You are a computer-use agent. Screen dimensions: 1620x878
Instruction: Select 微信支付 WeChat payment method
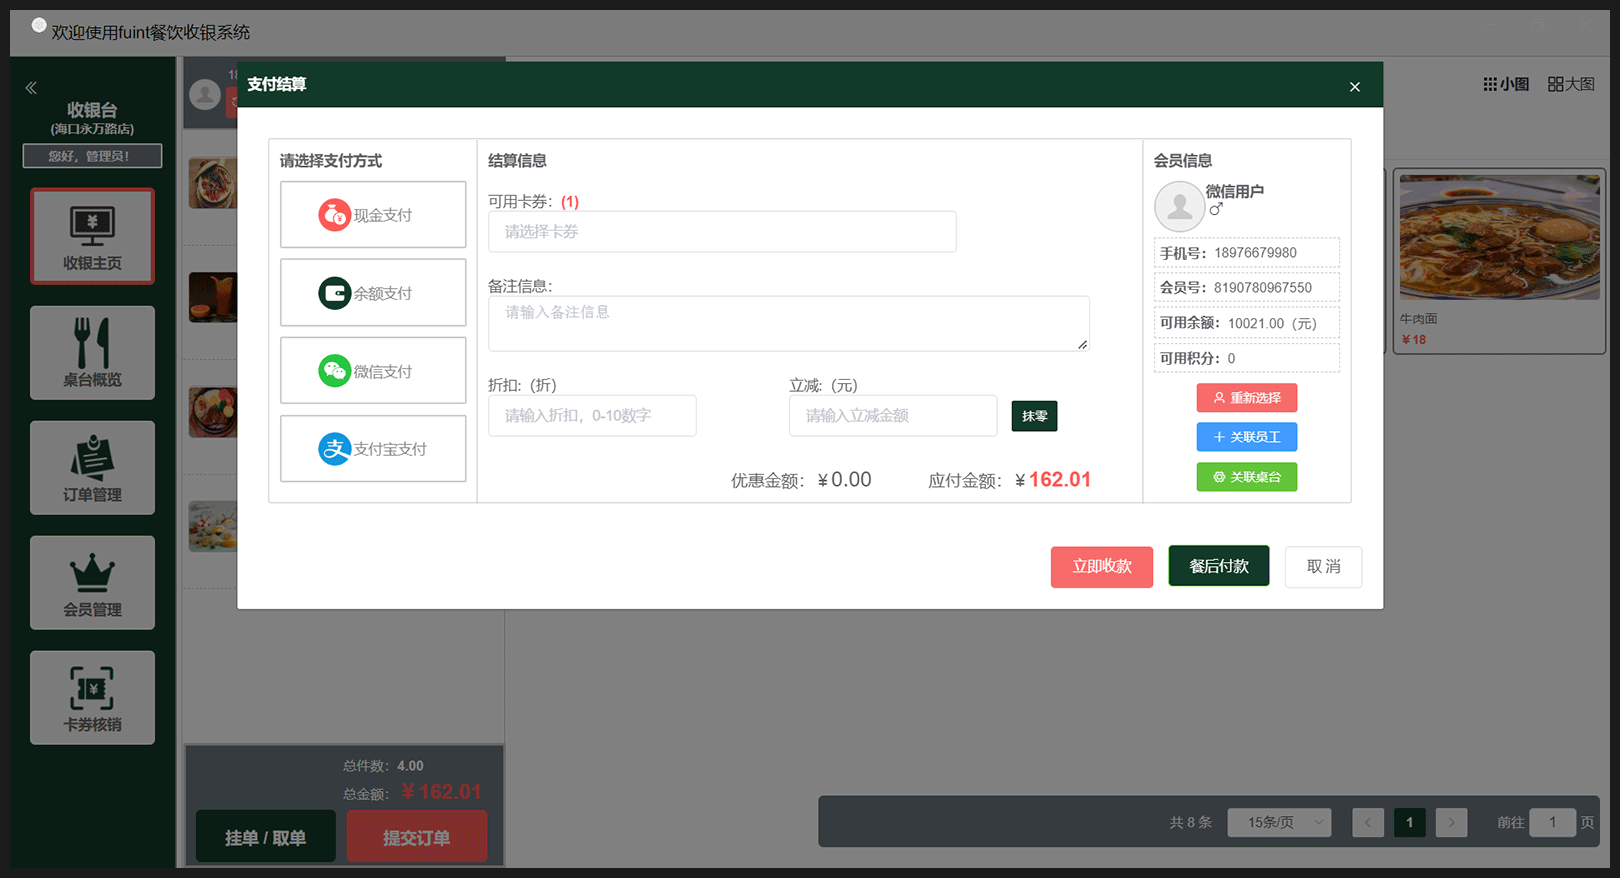tap(373, 370)
